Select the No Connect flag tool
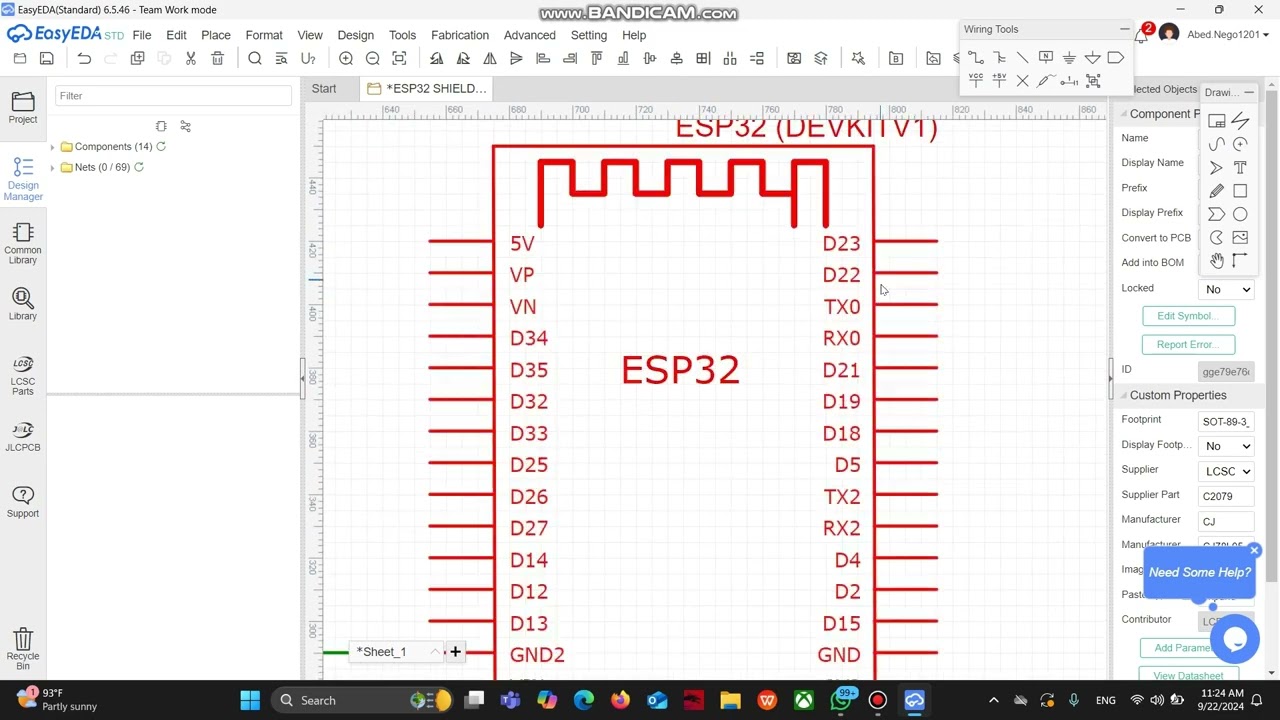This screenshot has width=1280, height=720. pyautogui.click(x=1022, y=81)
